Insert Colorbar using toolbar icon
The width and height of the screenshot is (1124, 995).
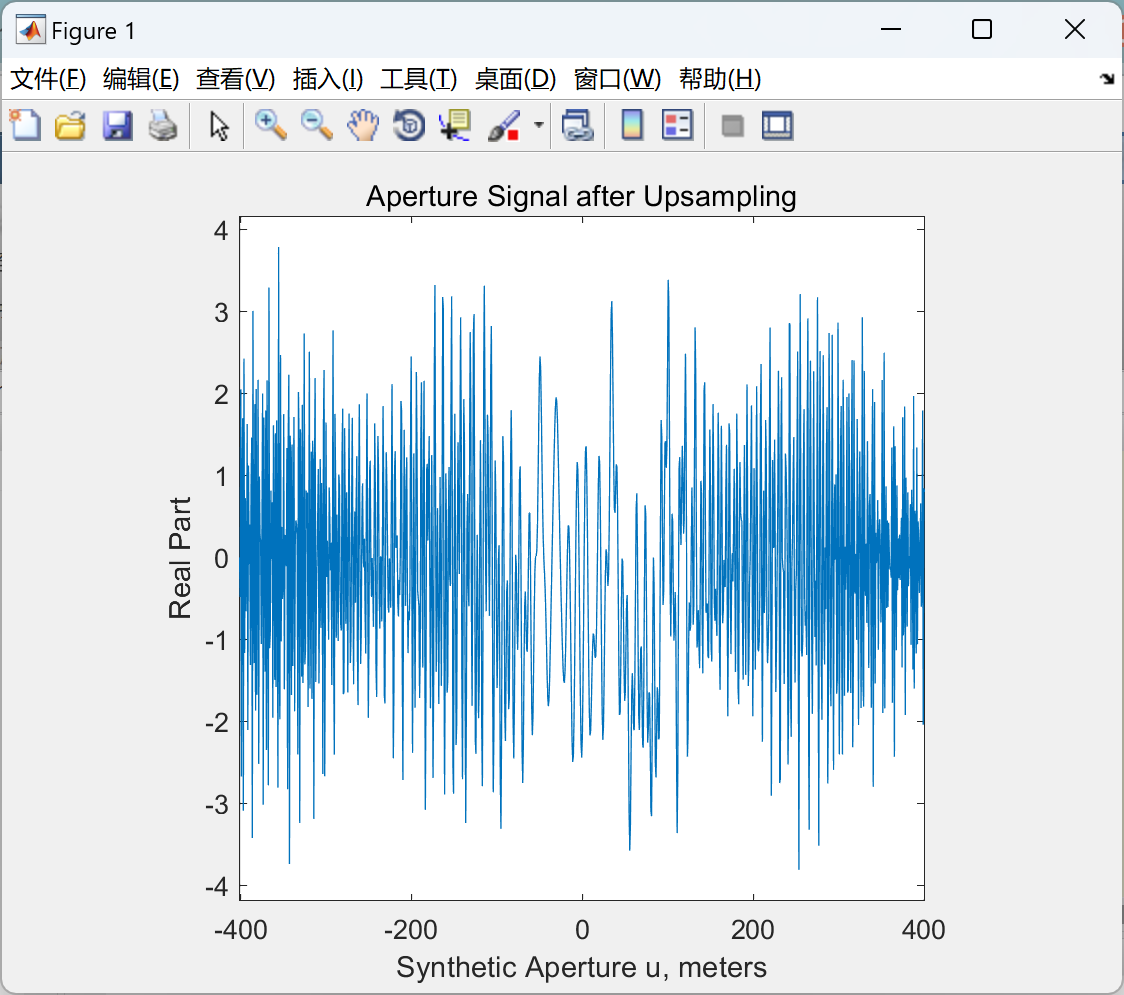632,125
